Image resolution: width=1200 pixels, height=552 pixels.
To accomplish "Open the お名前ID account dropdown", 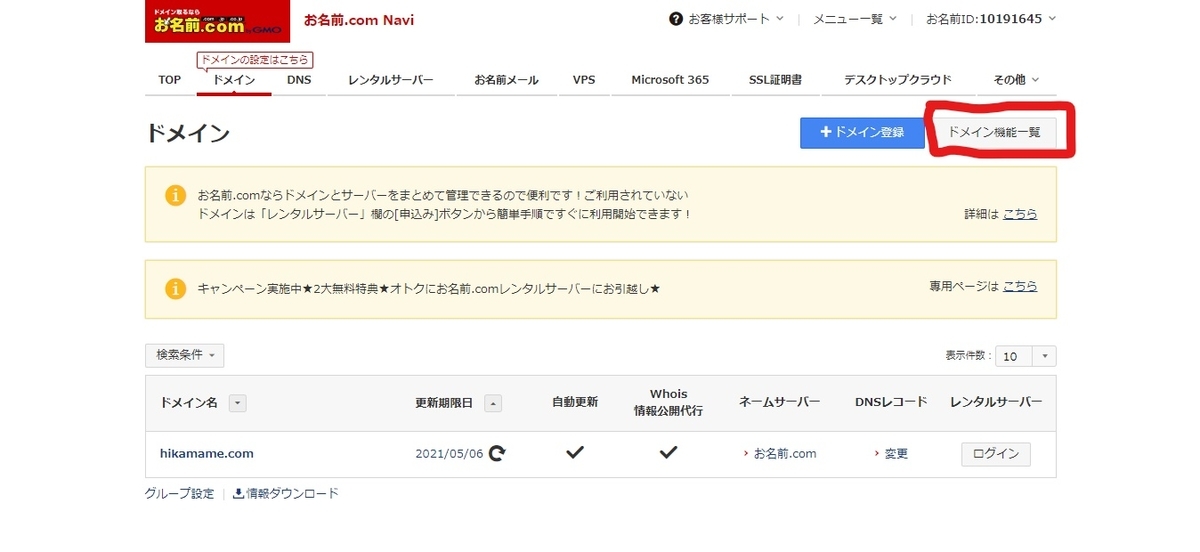I will tap(991, 19).
